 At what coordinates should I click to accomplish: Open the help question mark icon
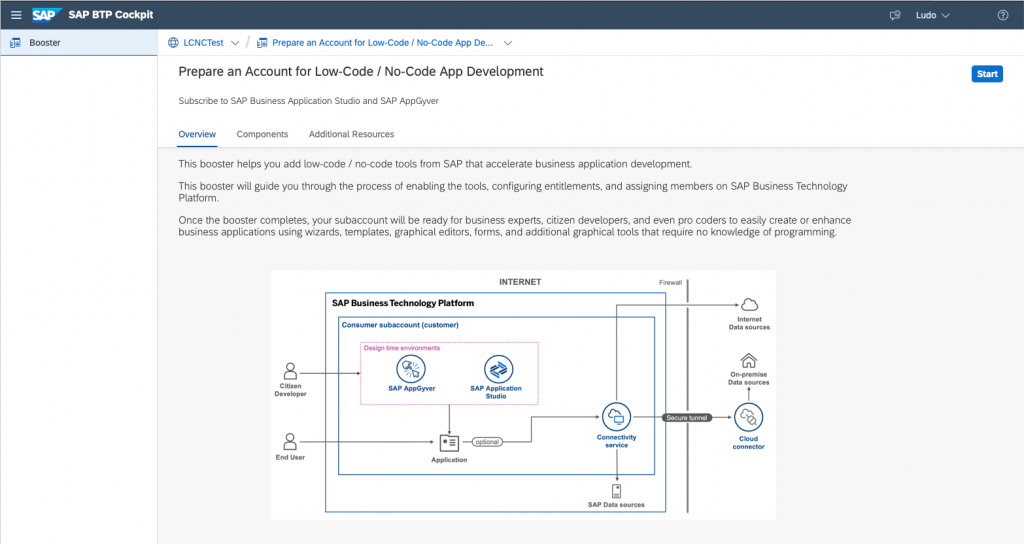pyautogui.click(x=1002, y=15)
